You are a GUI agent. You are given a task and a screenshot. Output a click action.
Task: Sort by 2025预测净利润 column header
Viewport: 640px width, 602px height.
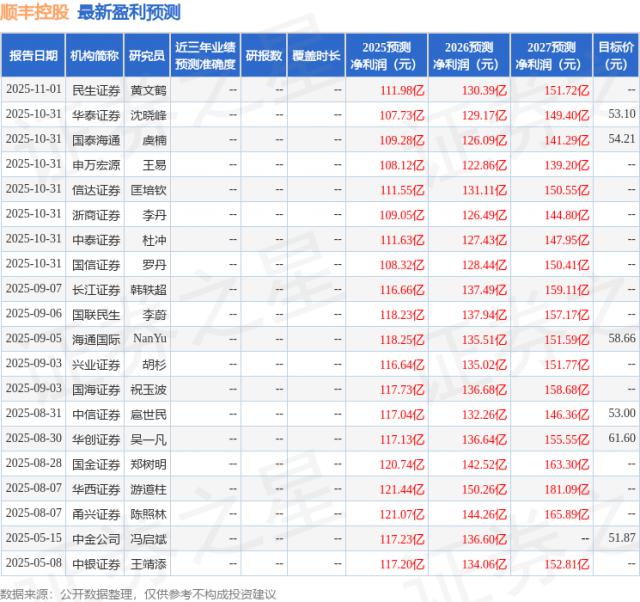388,55
